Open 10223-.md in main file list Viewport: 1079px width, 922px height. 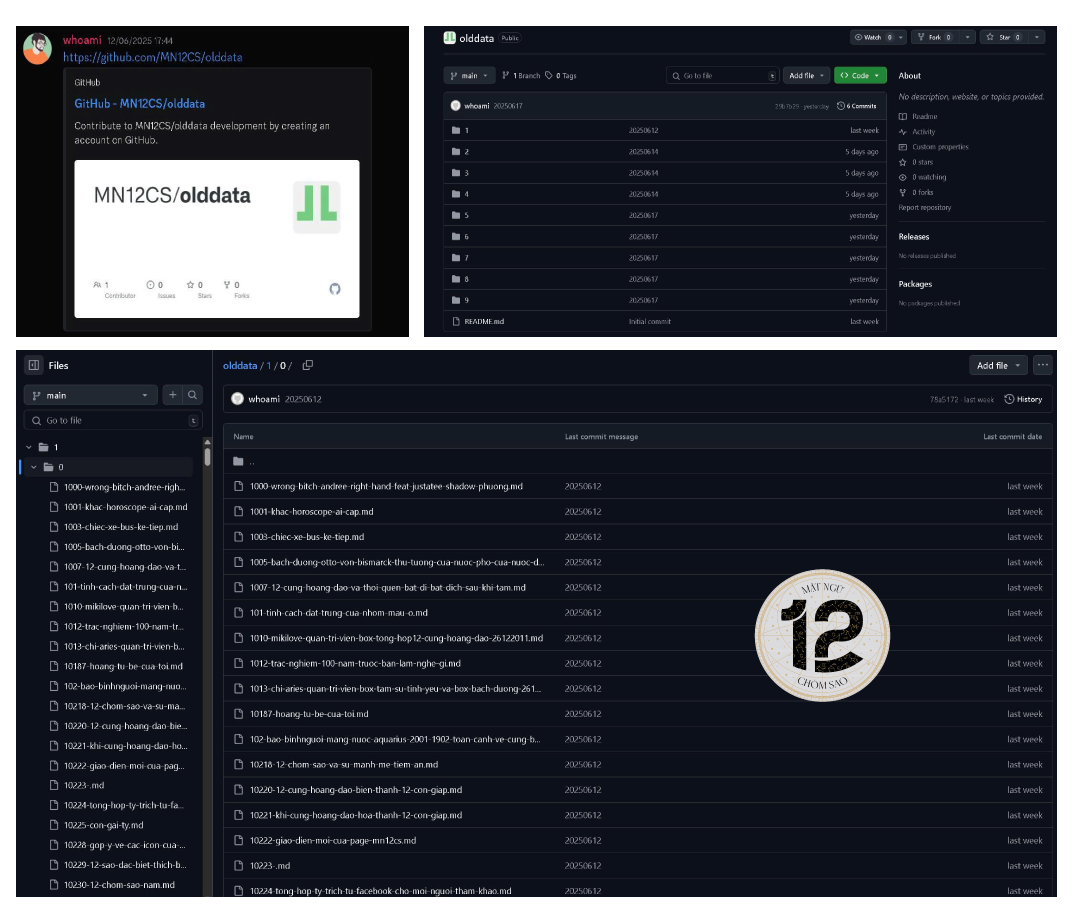(270, 866)
